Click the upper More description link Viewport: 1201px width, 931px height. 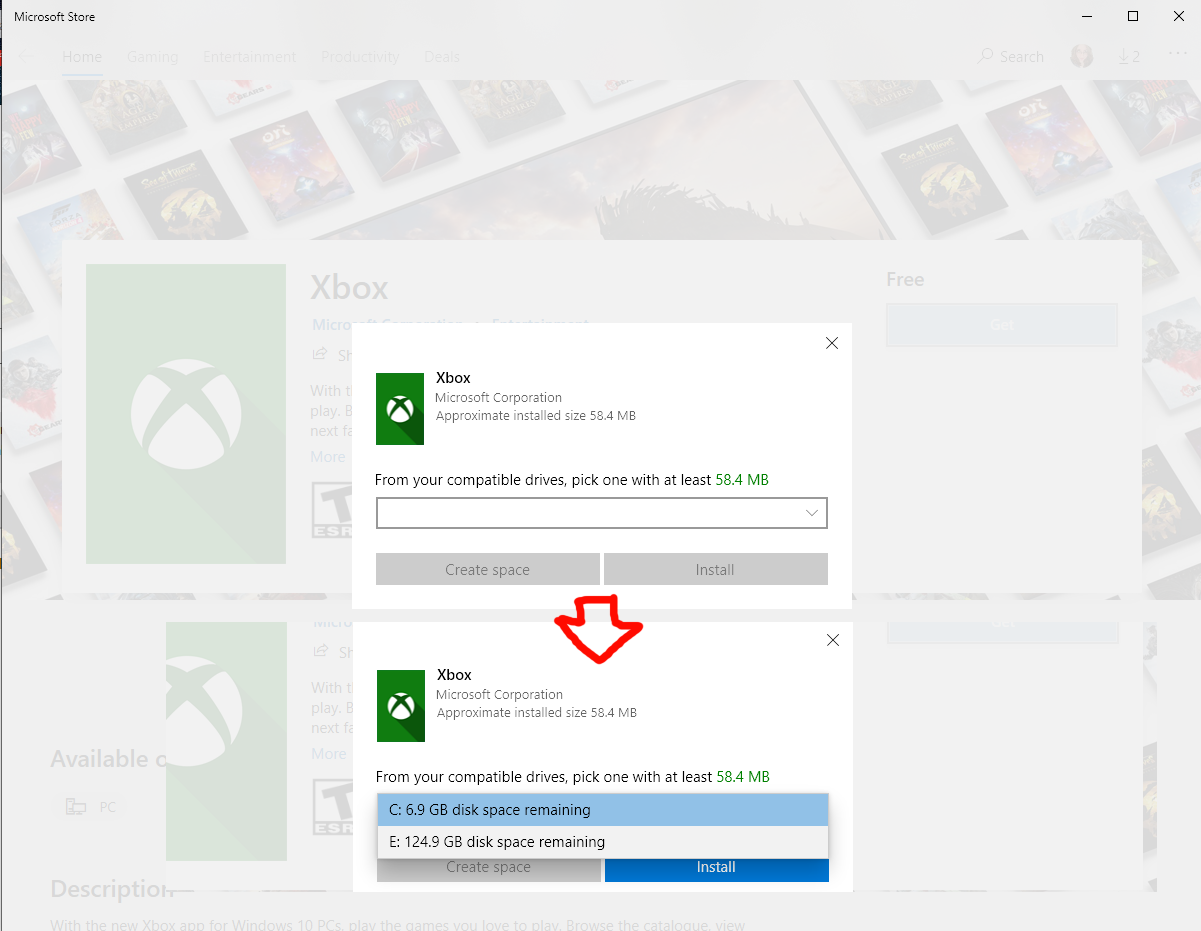point(328,457)
